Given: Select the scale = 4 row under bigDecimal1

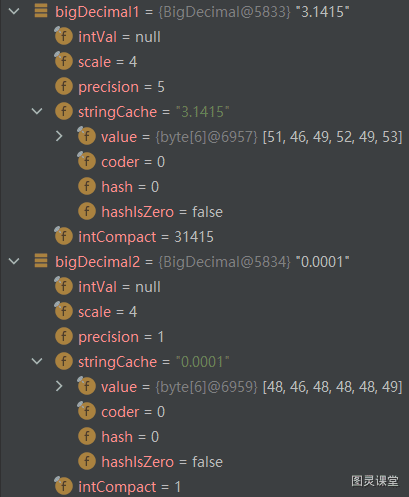Looking at the screenshot, I should point(204,62).
